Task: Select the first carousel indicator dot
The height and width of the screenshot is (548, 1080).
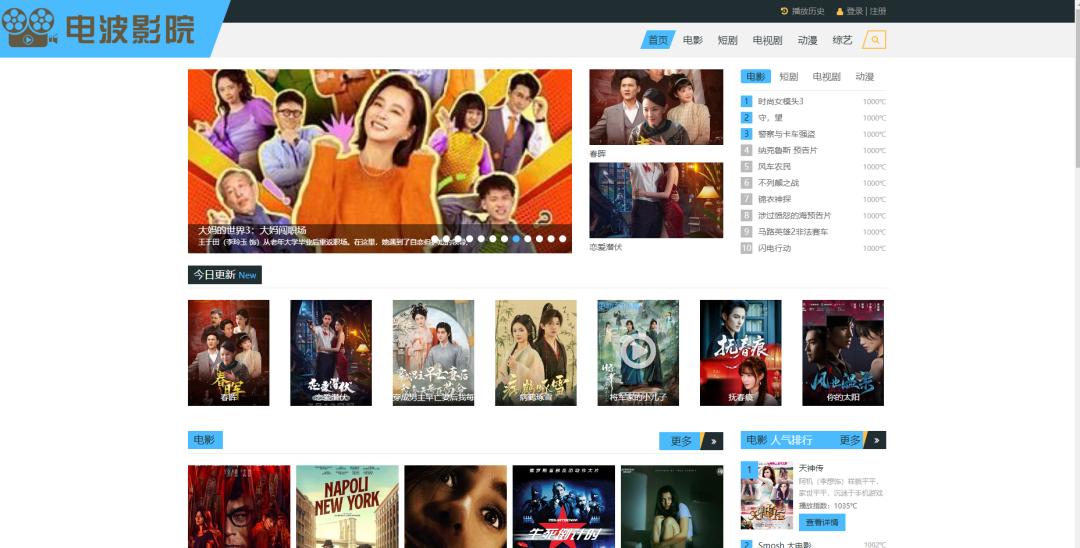Action: coord(434,239)
